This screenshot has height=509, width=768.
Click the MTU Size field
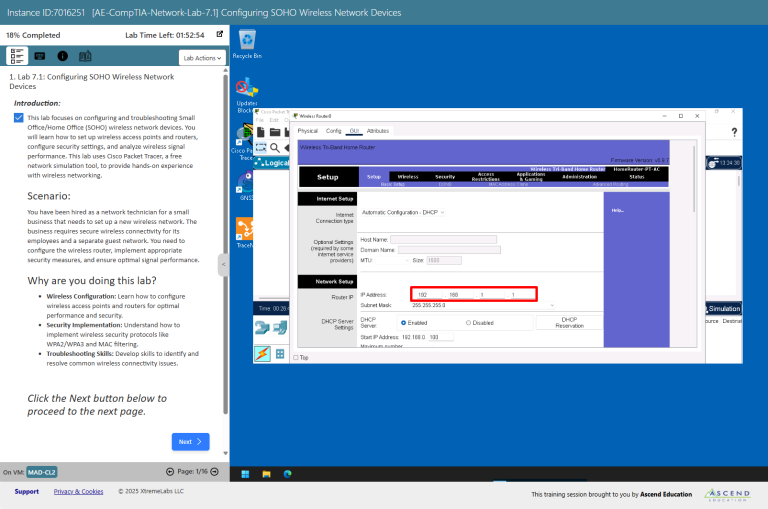click(x=444, y=261)
